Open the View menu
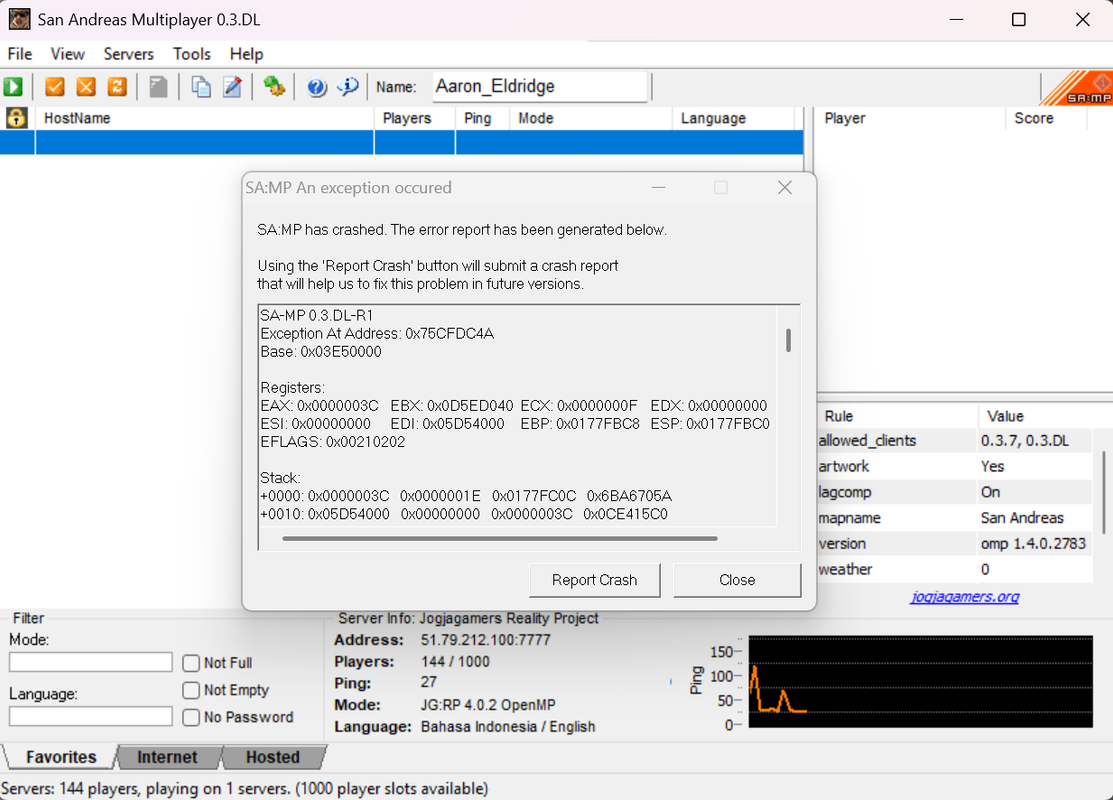The width and height of the screenshot is (1113, 800). point(67,54)
